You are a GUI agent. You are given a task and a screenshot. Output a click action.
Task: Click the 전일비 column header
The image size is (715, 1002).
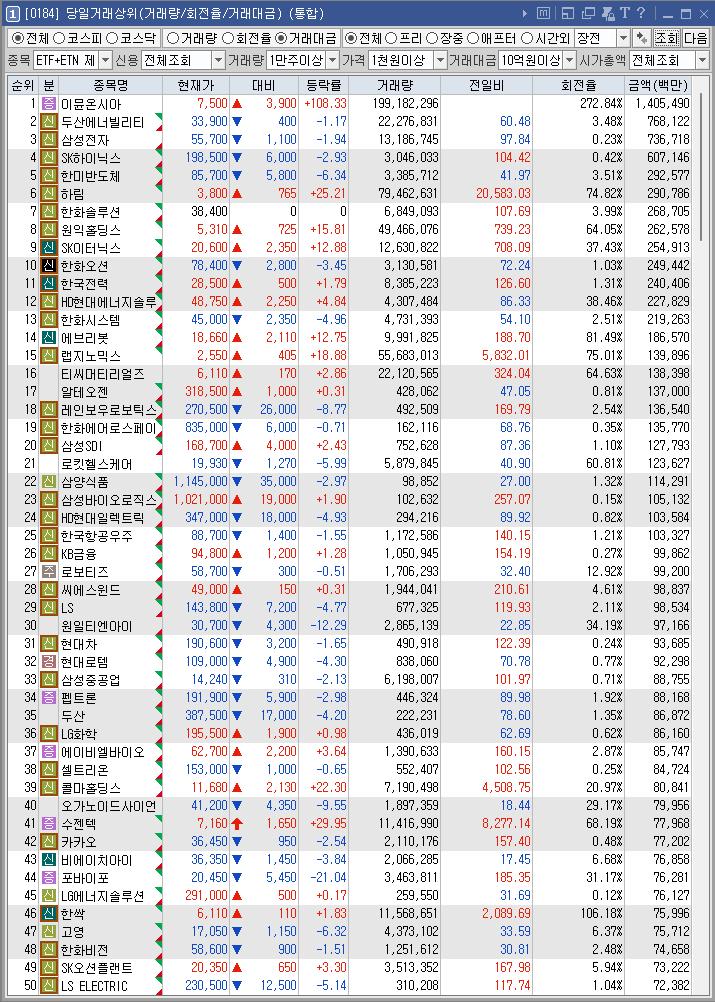coord(487,85)
